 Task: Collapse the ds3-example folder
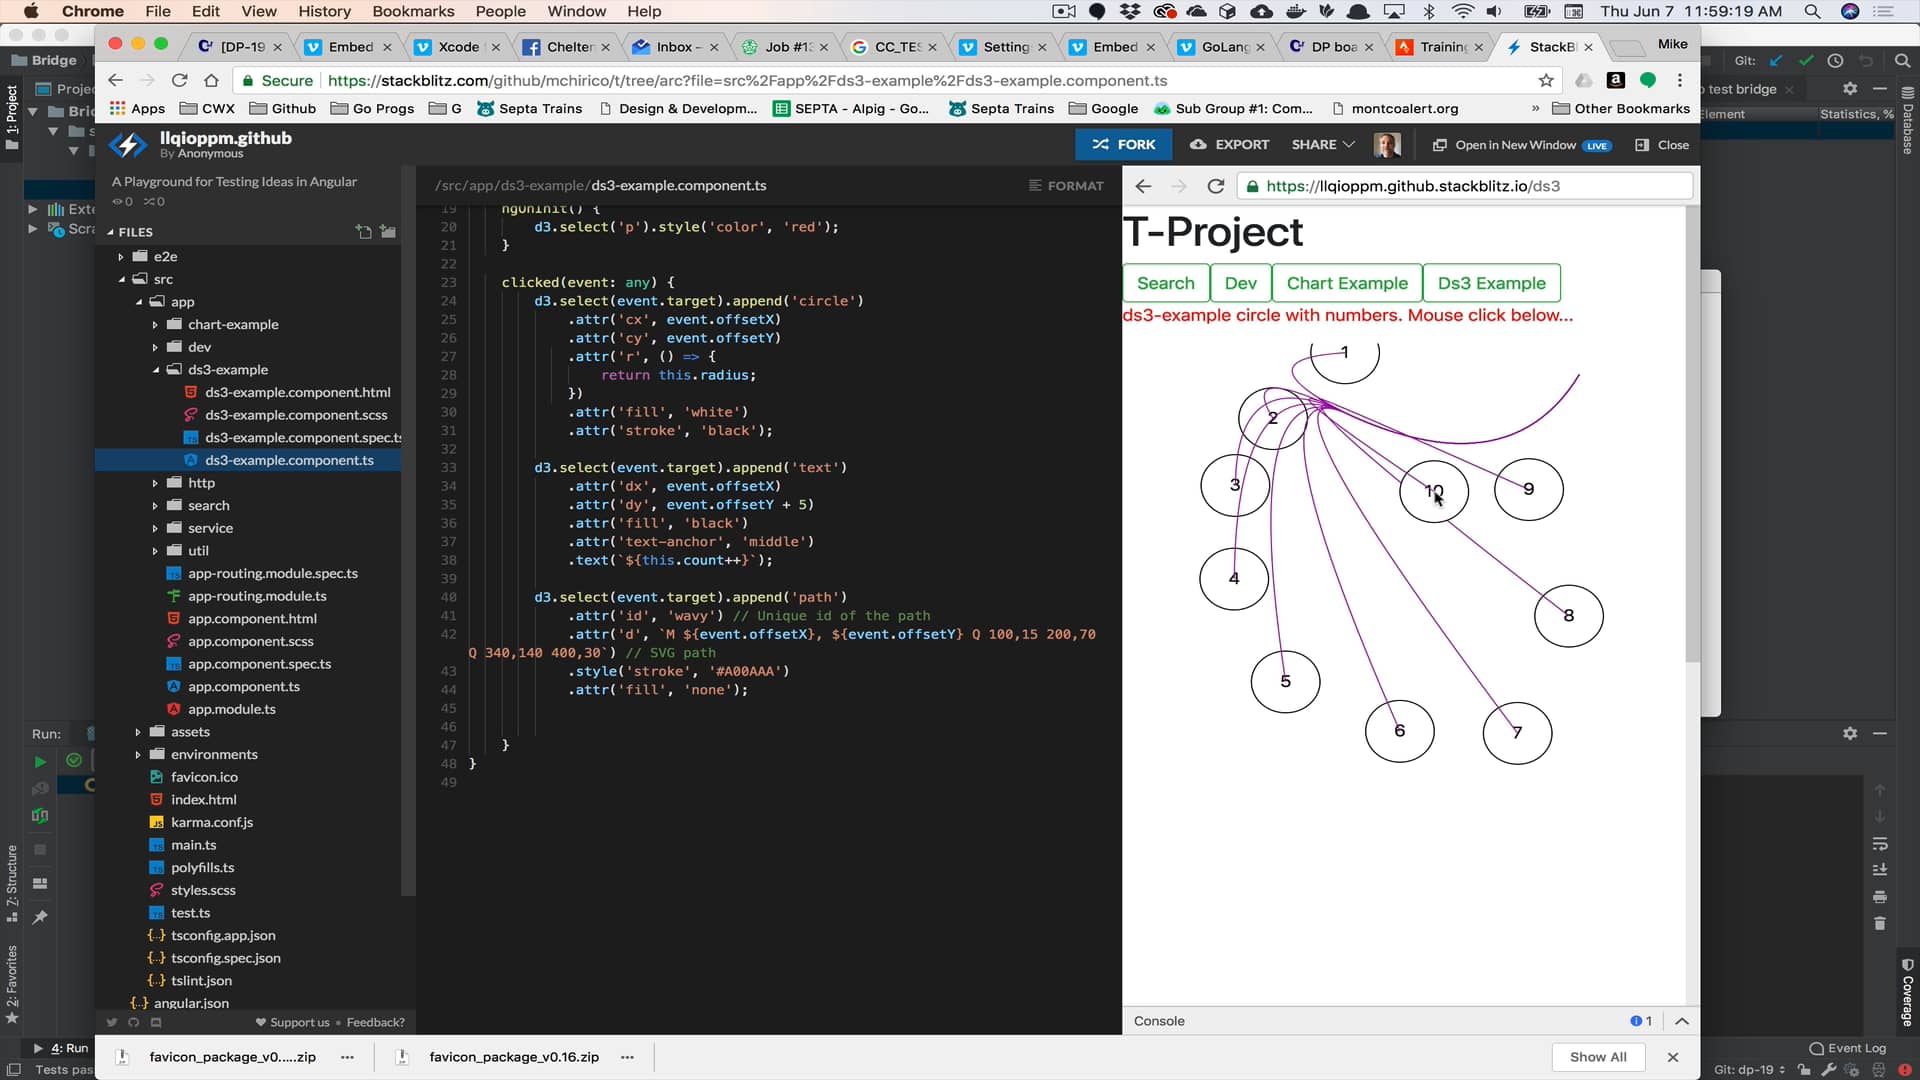coord(156,370)
